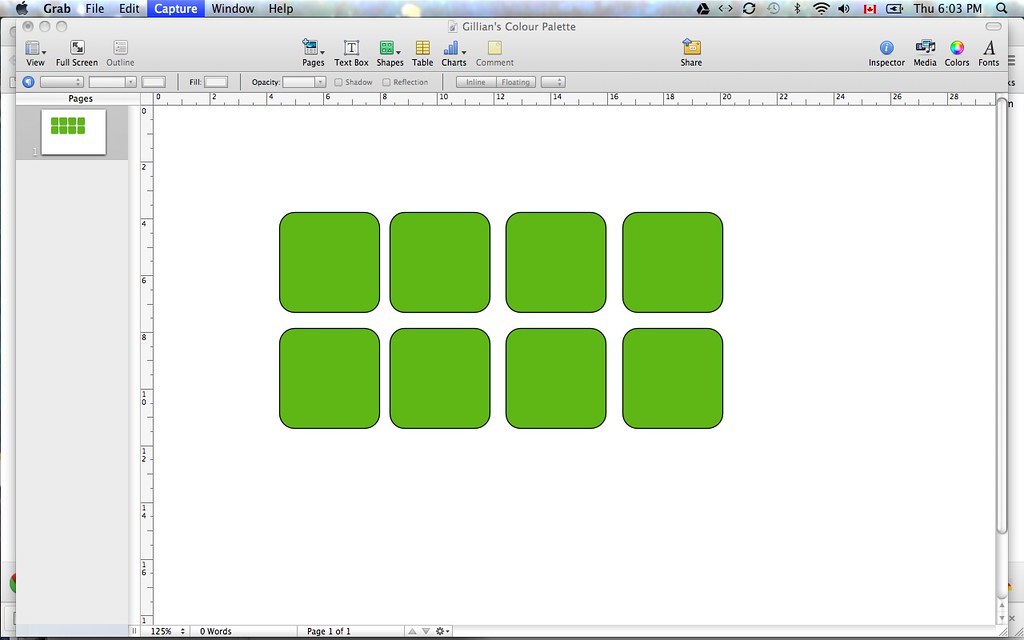Open the Capture menu

coord(176,8)
